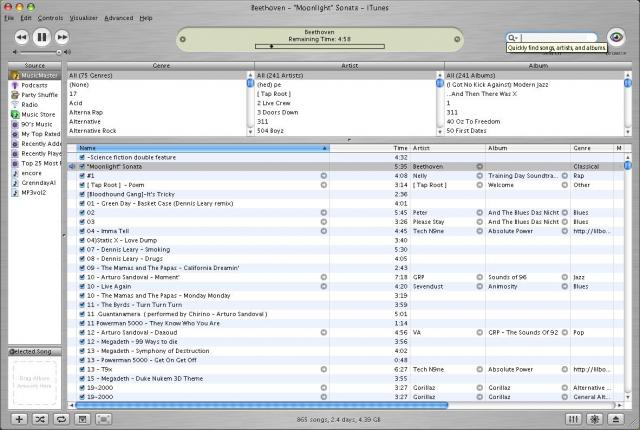
Task: Open the equalizer window
Action: [573, 419]
